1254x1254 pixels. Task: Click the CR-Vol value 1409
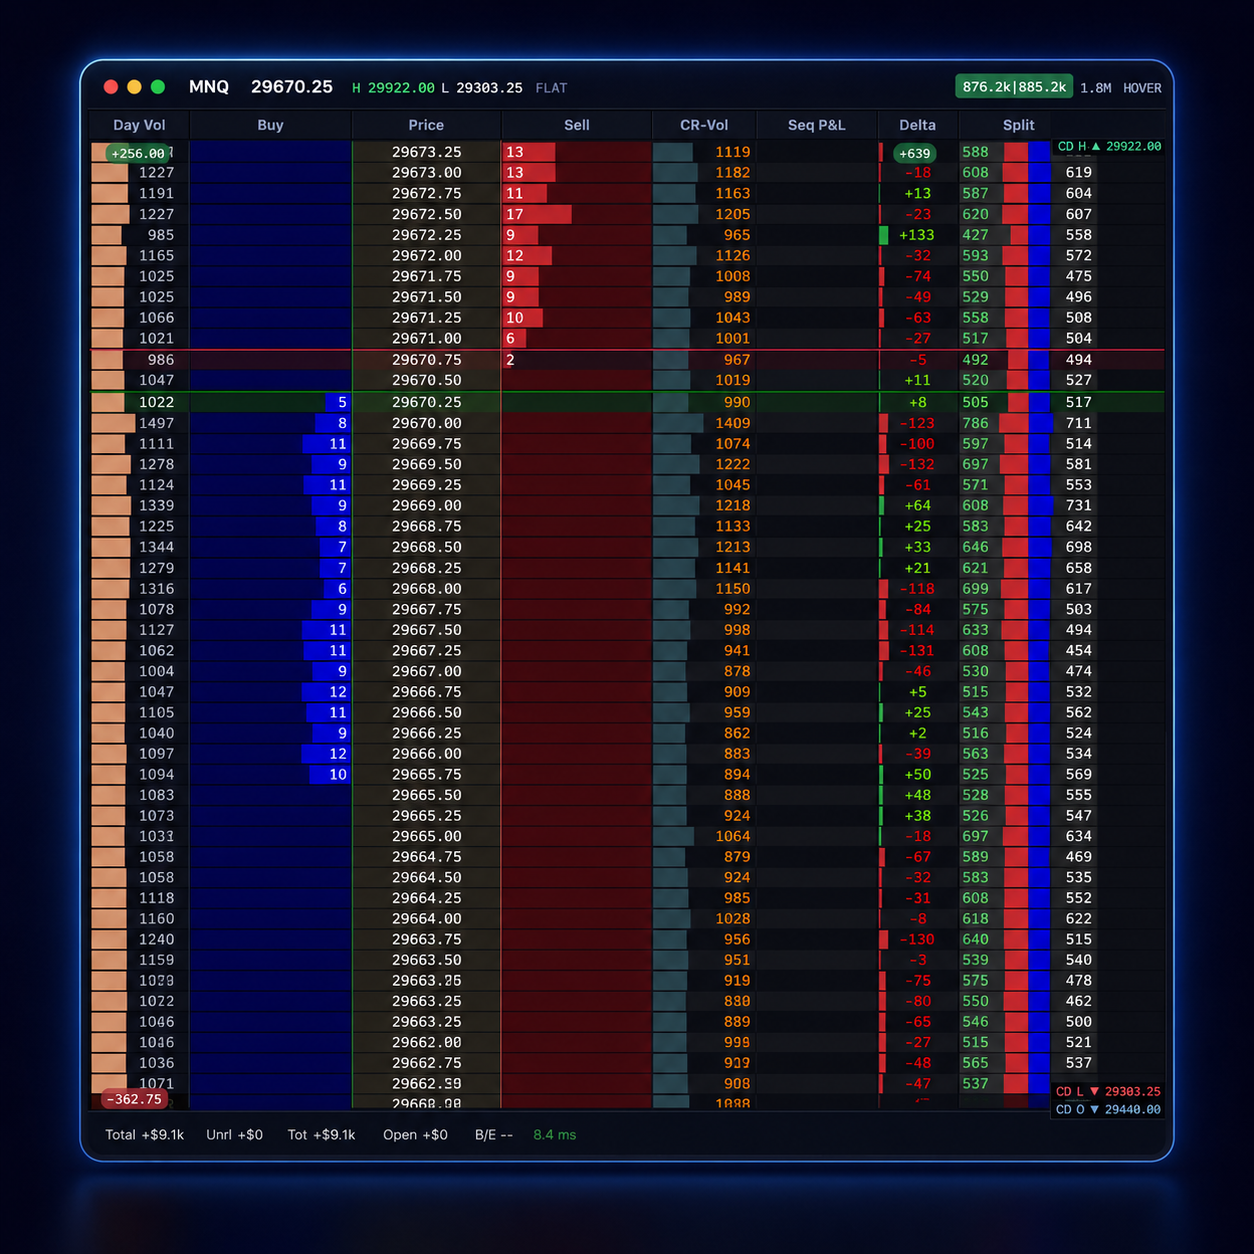pyautogui.click(x=733, y=423)
